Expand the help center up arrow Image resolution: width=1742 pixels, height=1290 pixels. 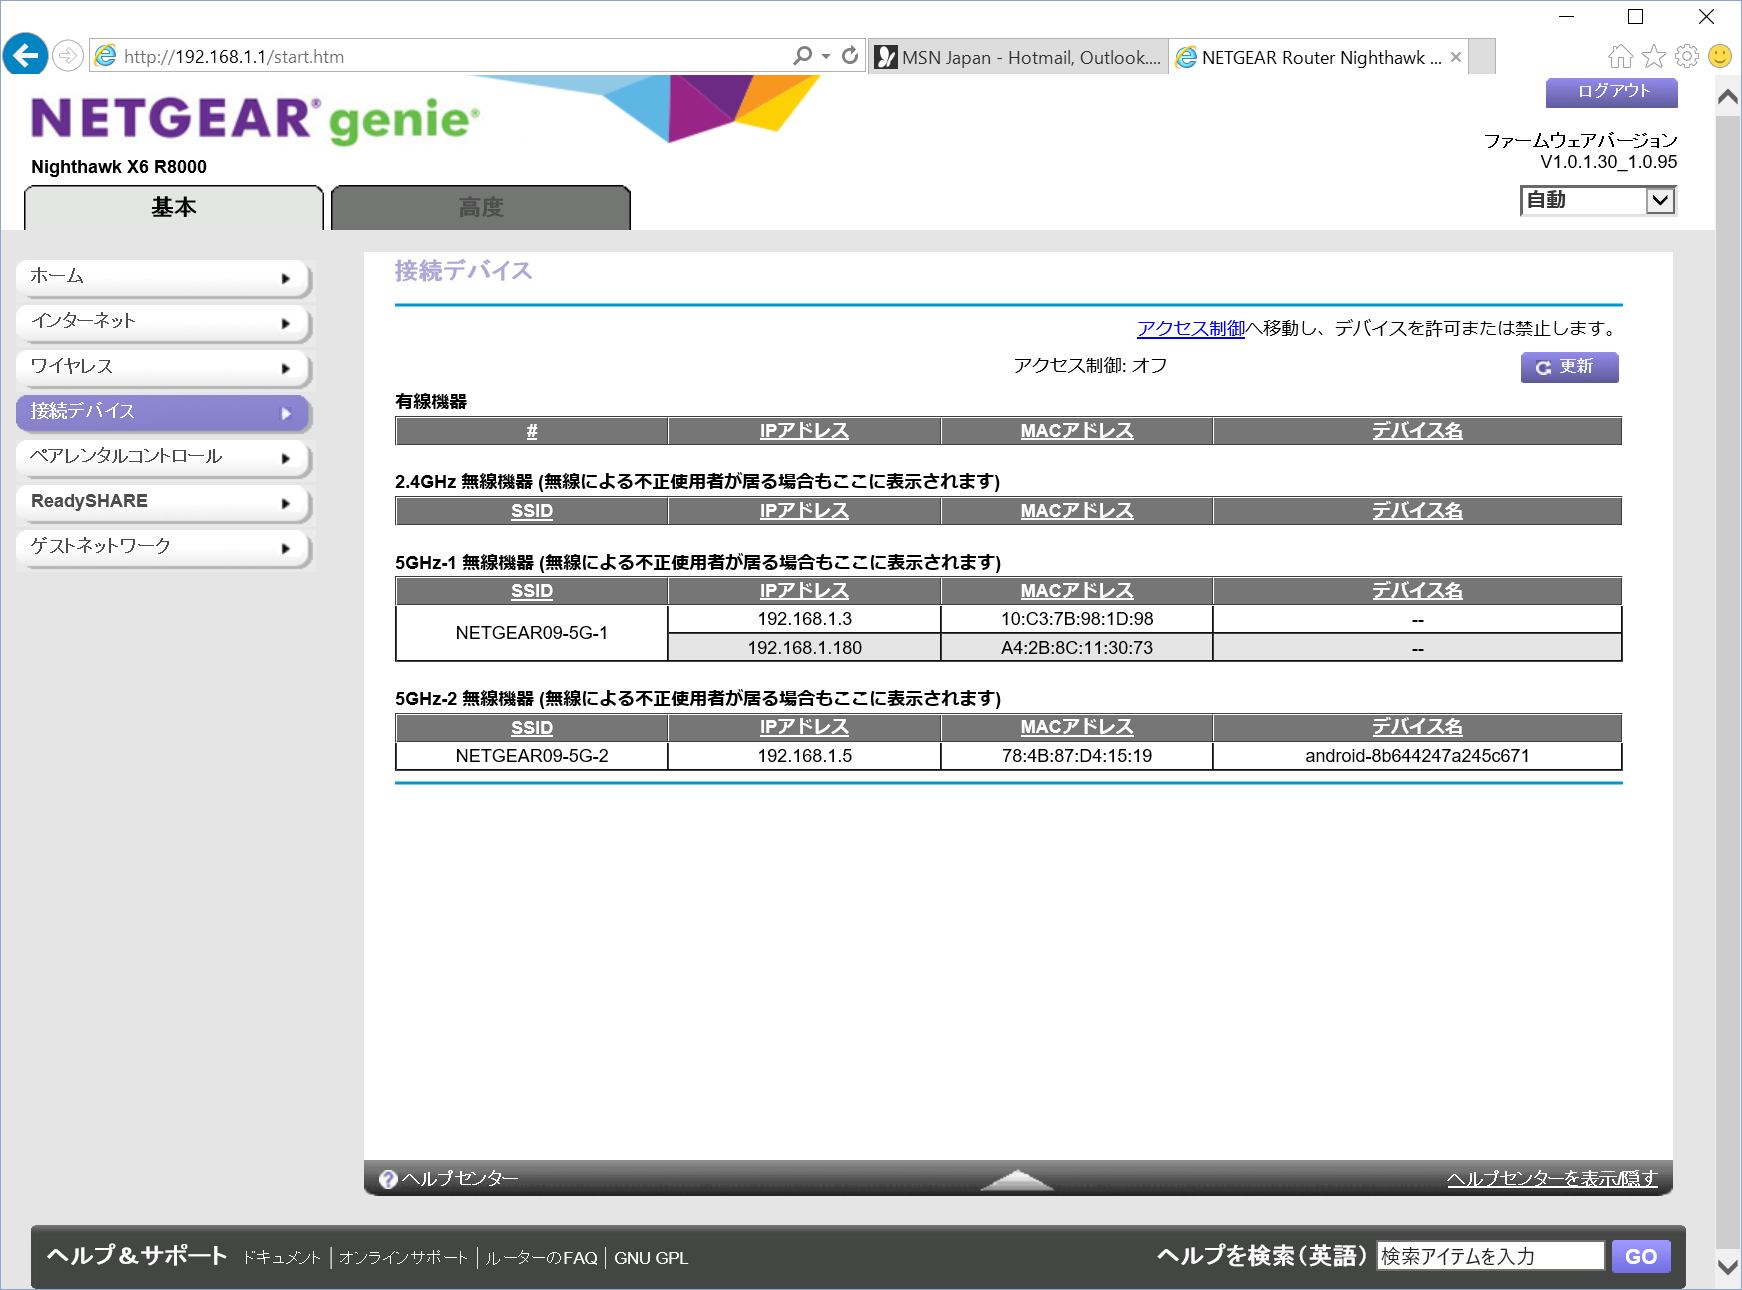[1016, 1180]
